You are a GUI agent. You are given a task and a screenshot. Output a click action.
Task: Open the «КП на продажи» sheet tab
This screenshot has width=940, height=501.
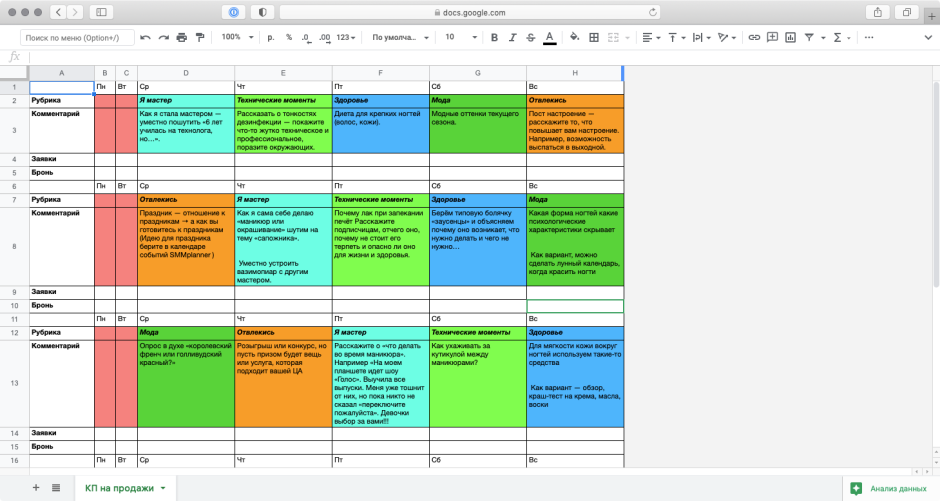click(120, 488)
